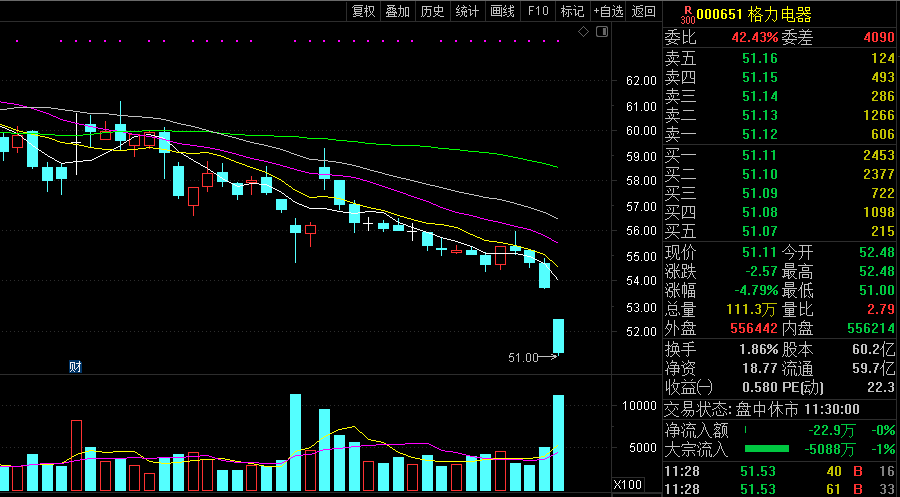Click the 51.00 low price marker
The height and width of the screenshot is (497, 900).
[x=523, y=358]
